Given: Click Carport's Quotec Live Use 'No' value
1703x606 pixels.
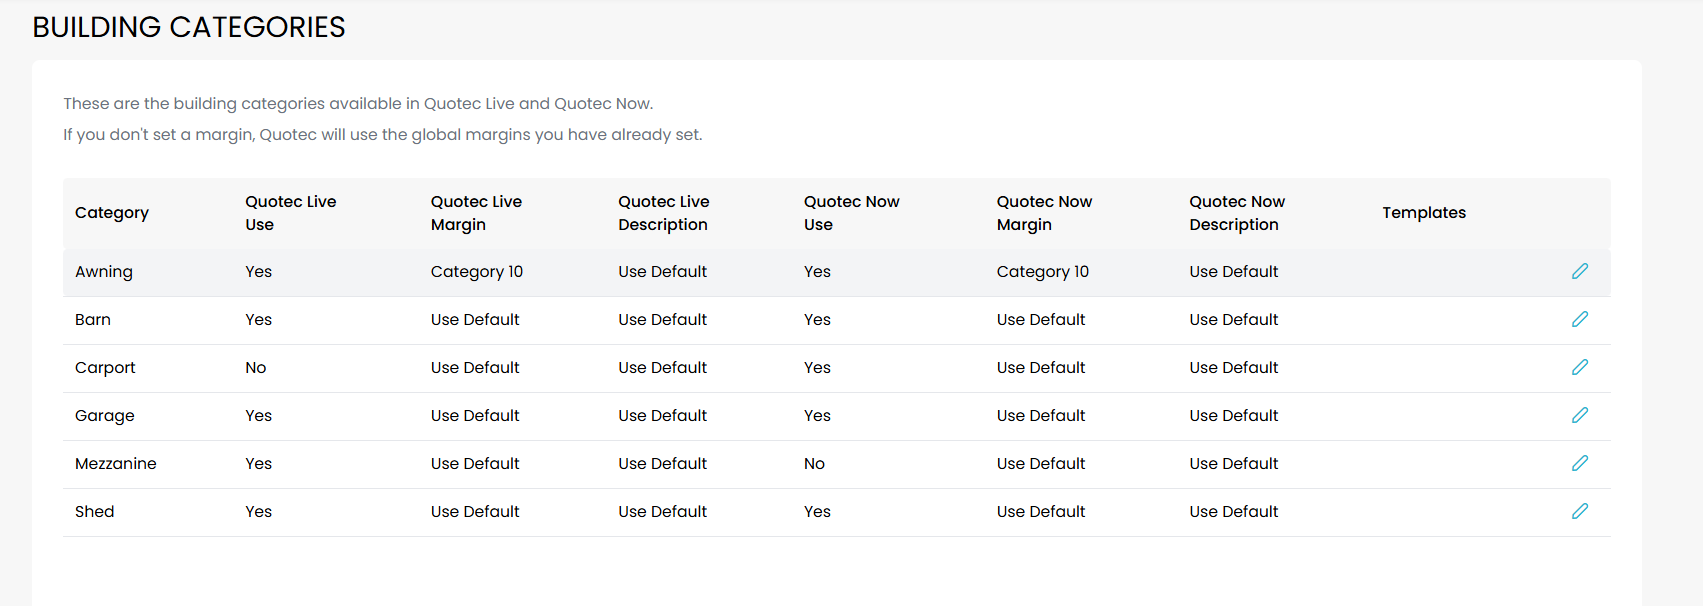Looking at the screenshot, I should [256, 368].
